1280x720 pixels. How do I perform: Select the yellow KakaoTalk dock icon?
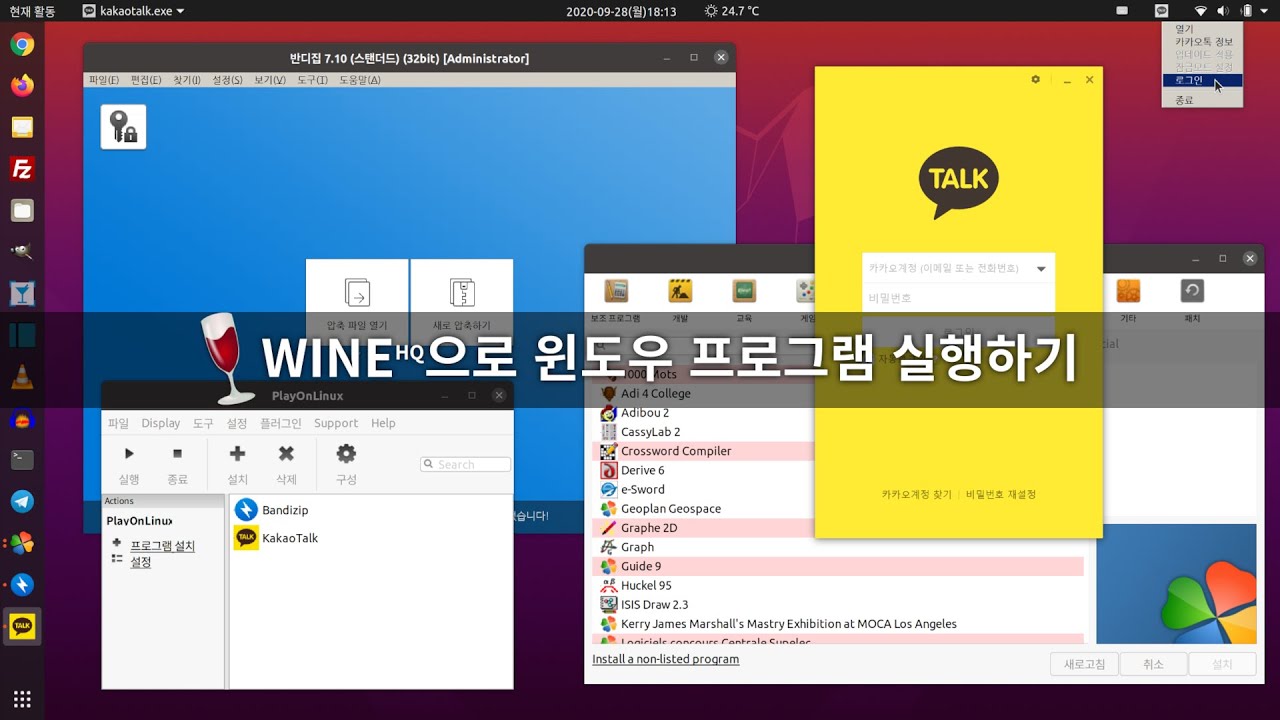[x=22, y=626]
